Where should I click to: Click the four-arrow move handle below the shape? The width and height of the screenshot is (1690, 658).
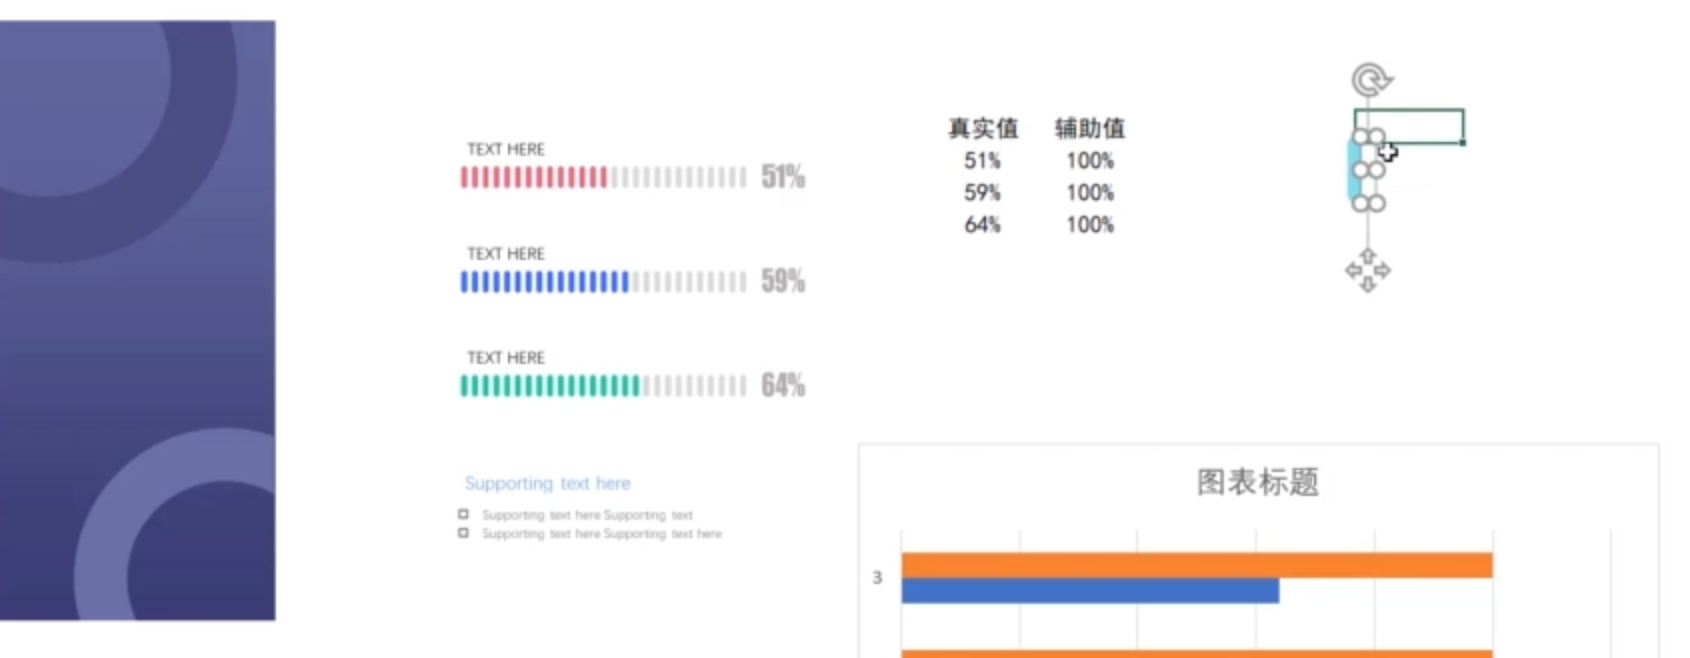pyautogui.click(x=1367, y=270)
